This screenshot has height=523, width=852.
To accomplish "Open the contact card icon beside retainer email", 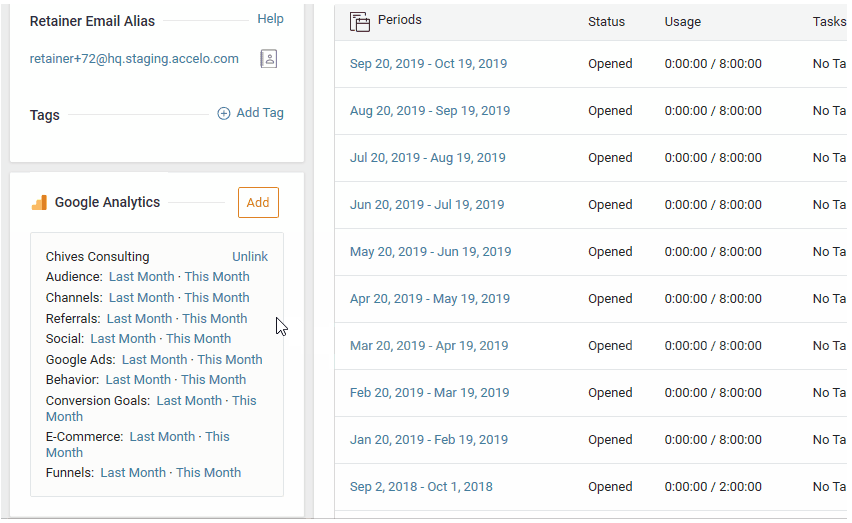I will click(x=268, y=59).
